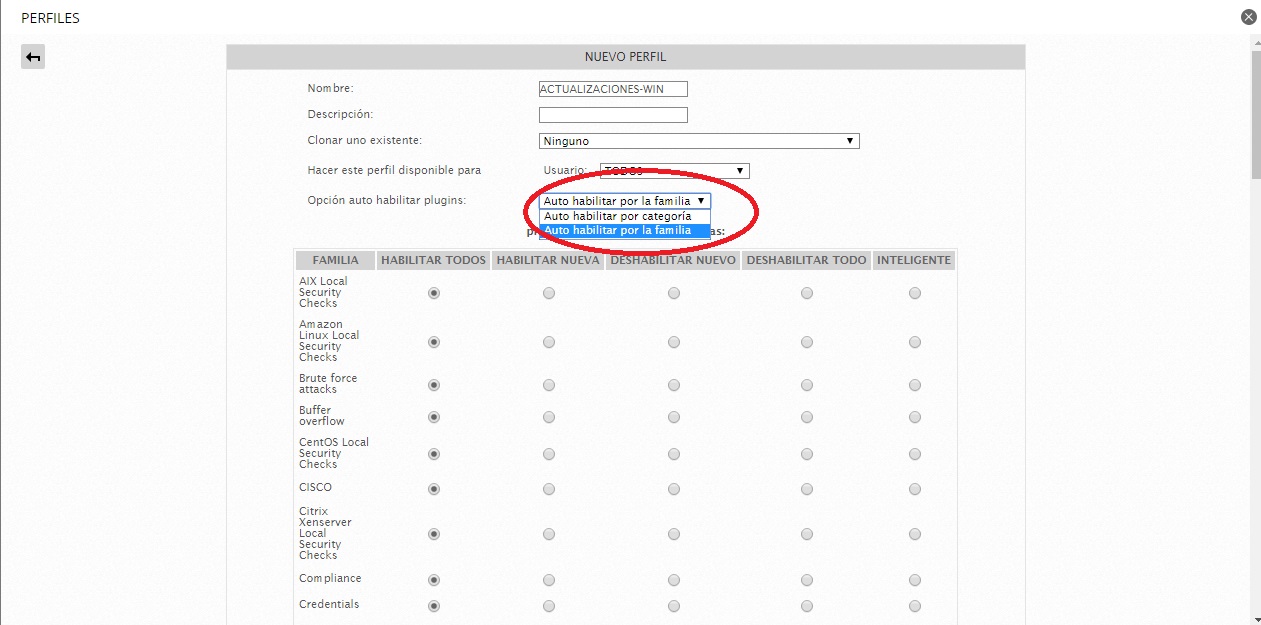The image size is (1261, 625).
Task: Click the back arrow icon
Action: tap(33, 57)
